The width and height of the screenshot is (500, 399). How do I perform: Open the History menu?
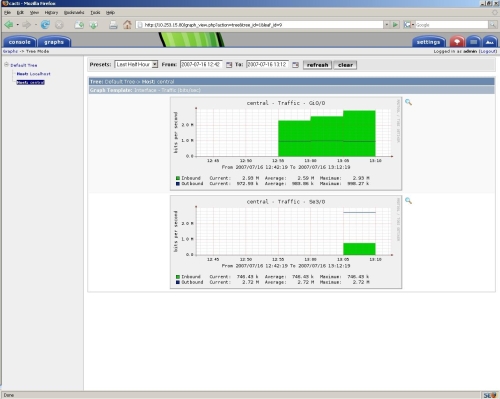51,12
